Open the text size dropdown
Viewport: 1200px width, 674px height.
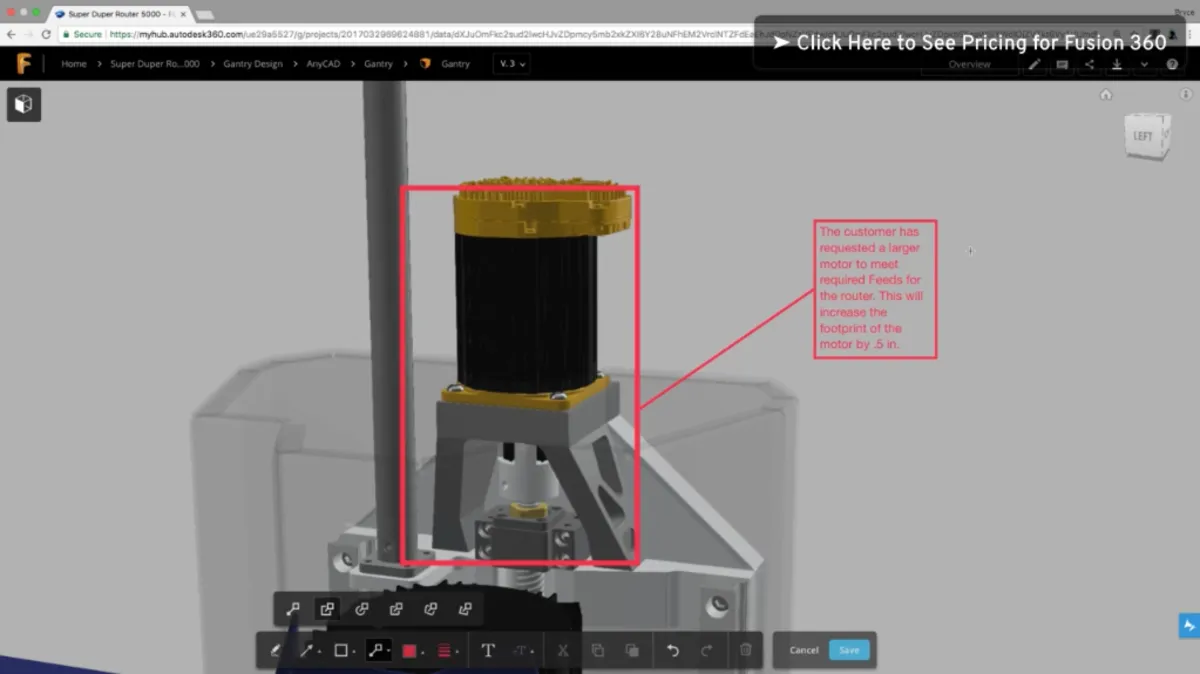(522, 650)
